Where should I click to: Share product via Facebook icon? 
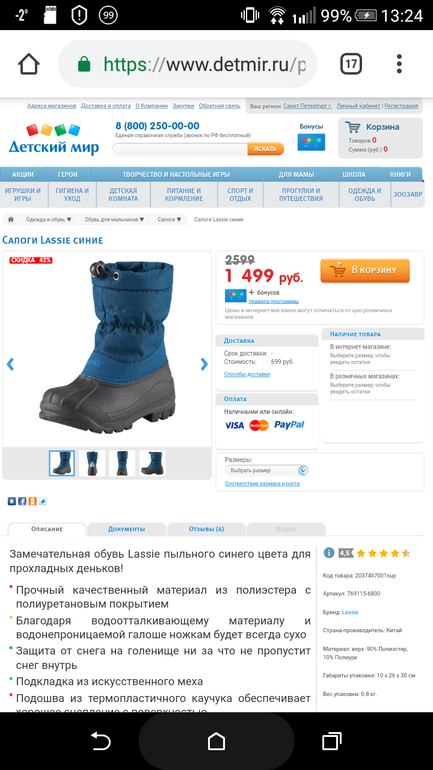pos(22,501)
